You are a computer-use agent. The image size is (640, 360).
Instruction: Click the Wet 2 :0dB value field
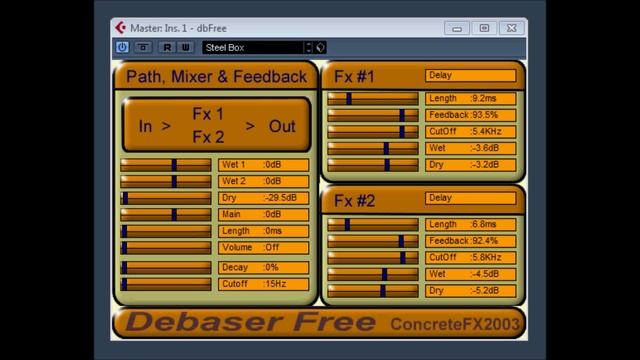click(x=263, y=181)
